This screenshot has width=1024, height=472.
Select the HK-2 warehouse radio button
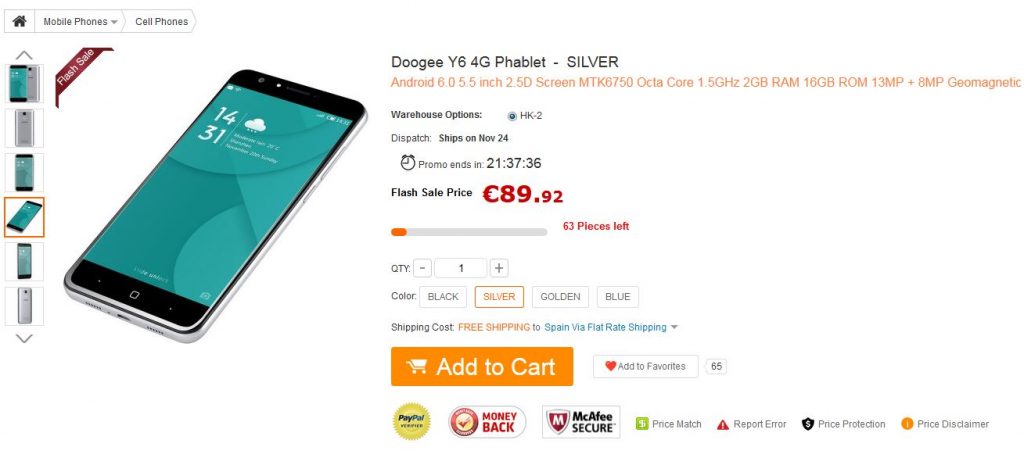tap(512, 116)
